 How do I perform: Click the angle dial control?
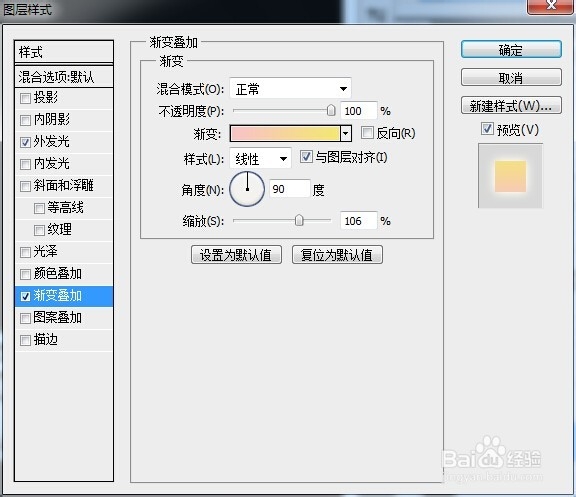click(x=247, y=189)
